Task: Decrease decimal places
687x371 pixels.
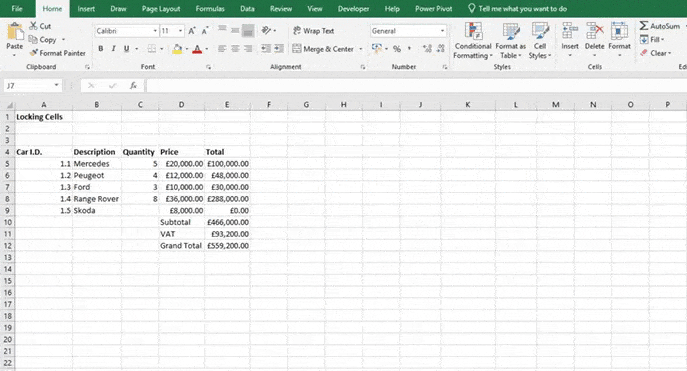Action: (440, 49)
